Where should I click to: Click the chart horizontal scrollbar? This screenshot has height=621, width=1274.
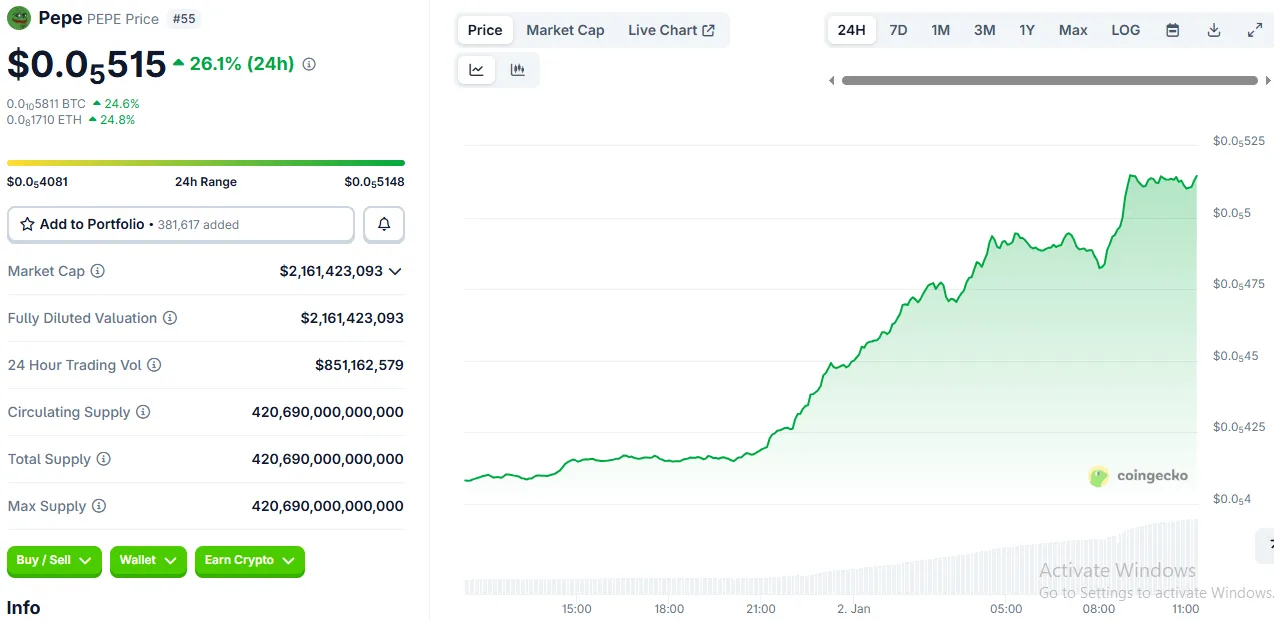click(1049, 80)
